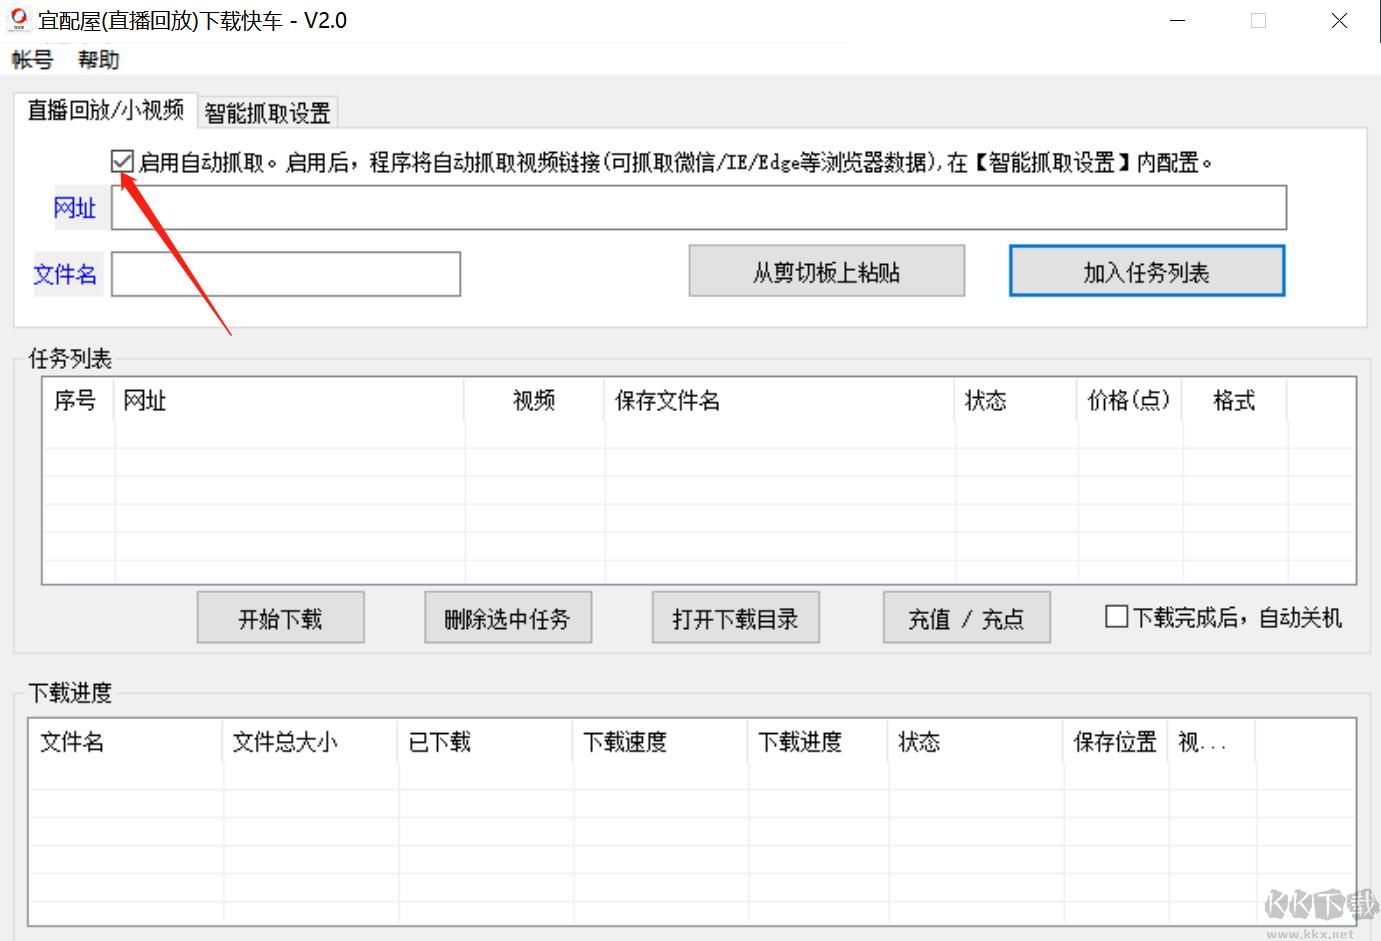1381x941 pixels.
Task: Select the 保存位置 column header
Action: (1113, 743)
